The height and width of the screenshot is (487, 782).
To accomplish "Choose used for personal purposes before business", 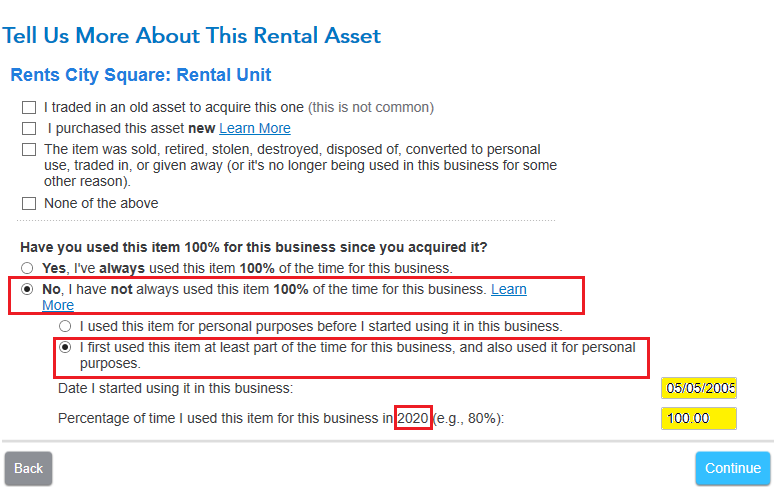I will 66,326.
